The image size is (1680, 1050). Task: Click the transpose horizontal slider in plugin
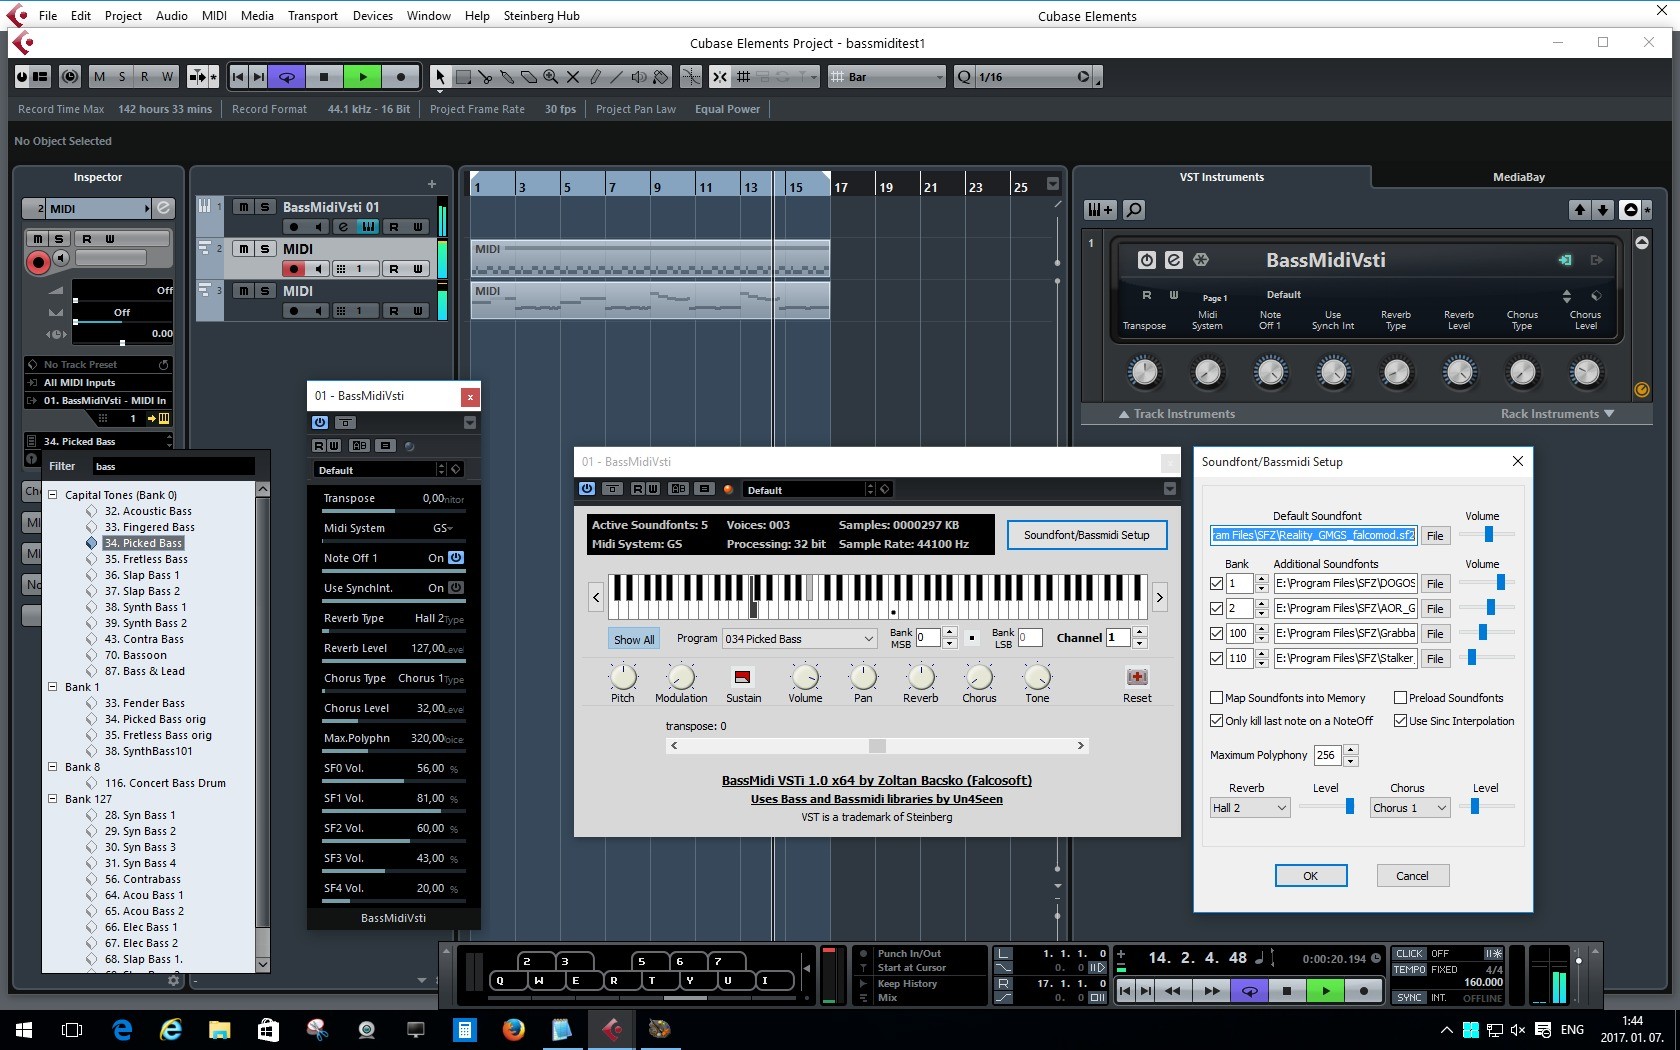click(877, 746)
